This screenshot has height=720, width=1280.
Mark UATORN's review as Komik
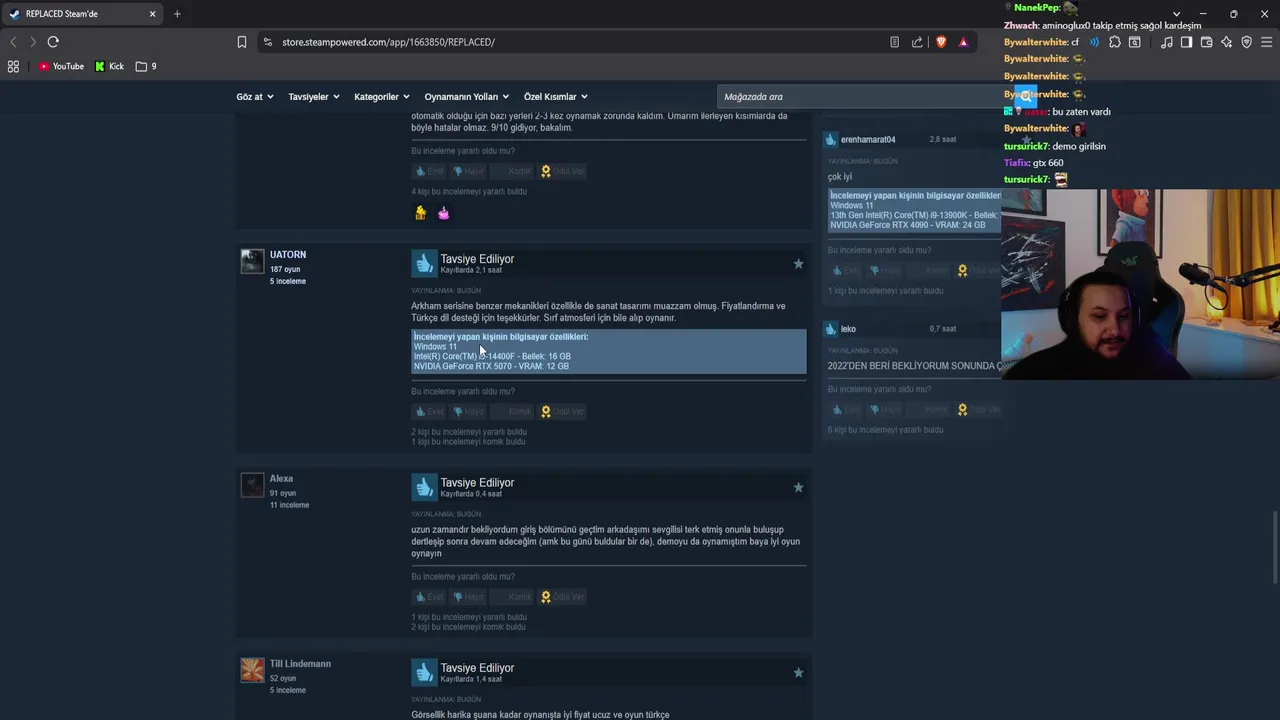[x=513, y=411]
